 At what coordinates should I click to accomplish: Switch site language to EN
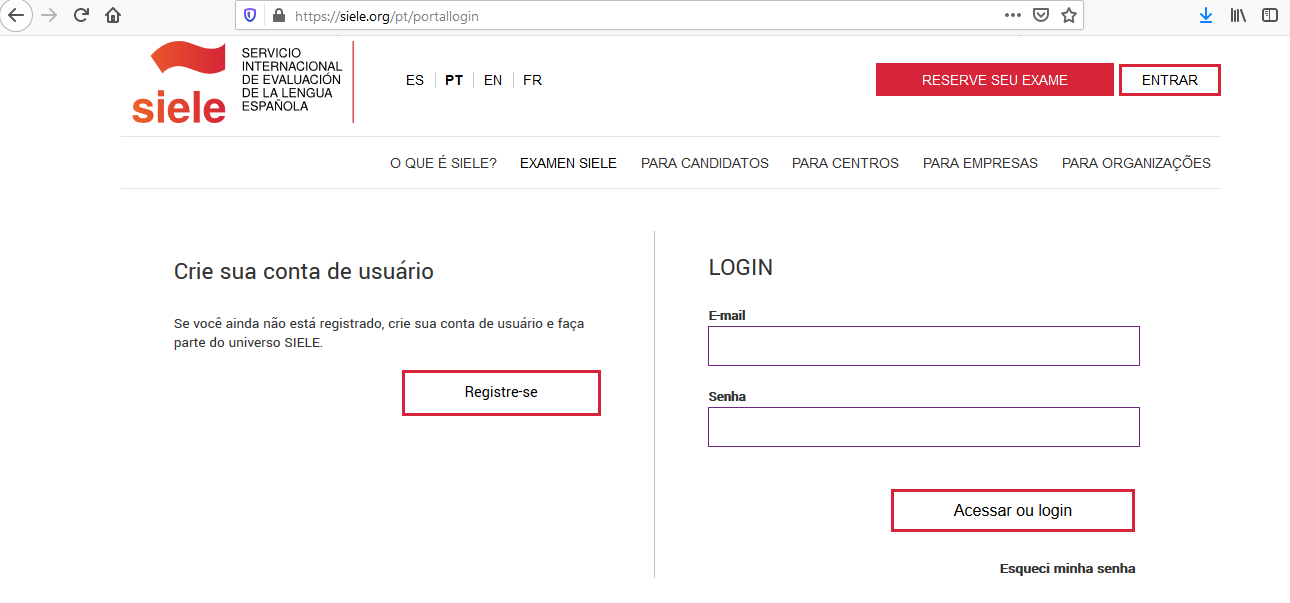[x=493, y=80]
